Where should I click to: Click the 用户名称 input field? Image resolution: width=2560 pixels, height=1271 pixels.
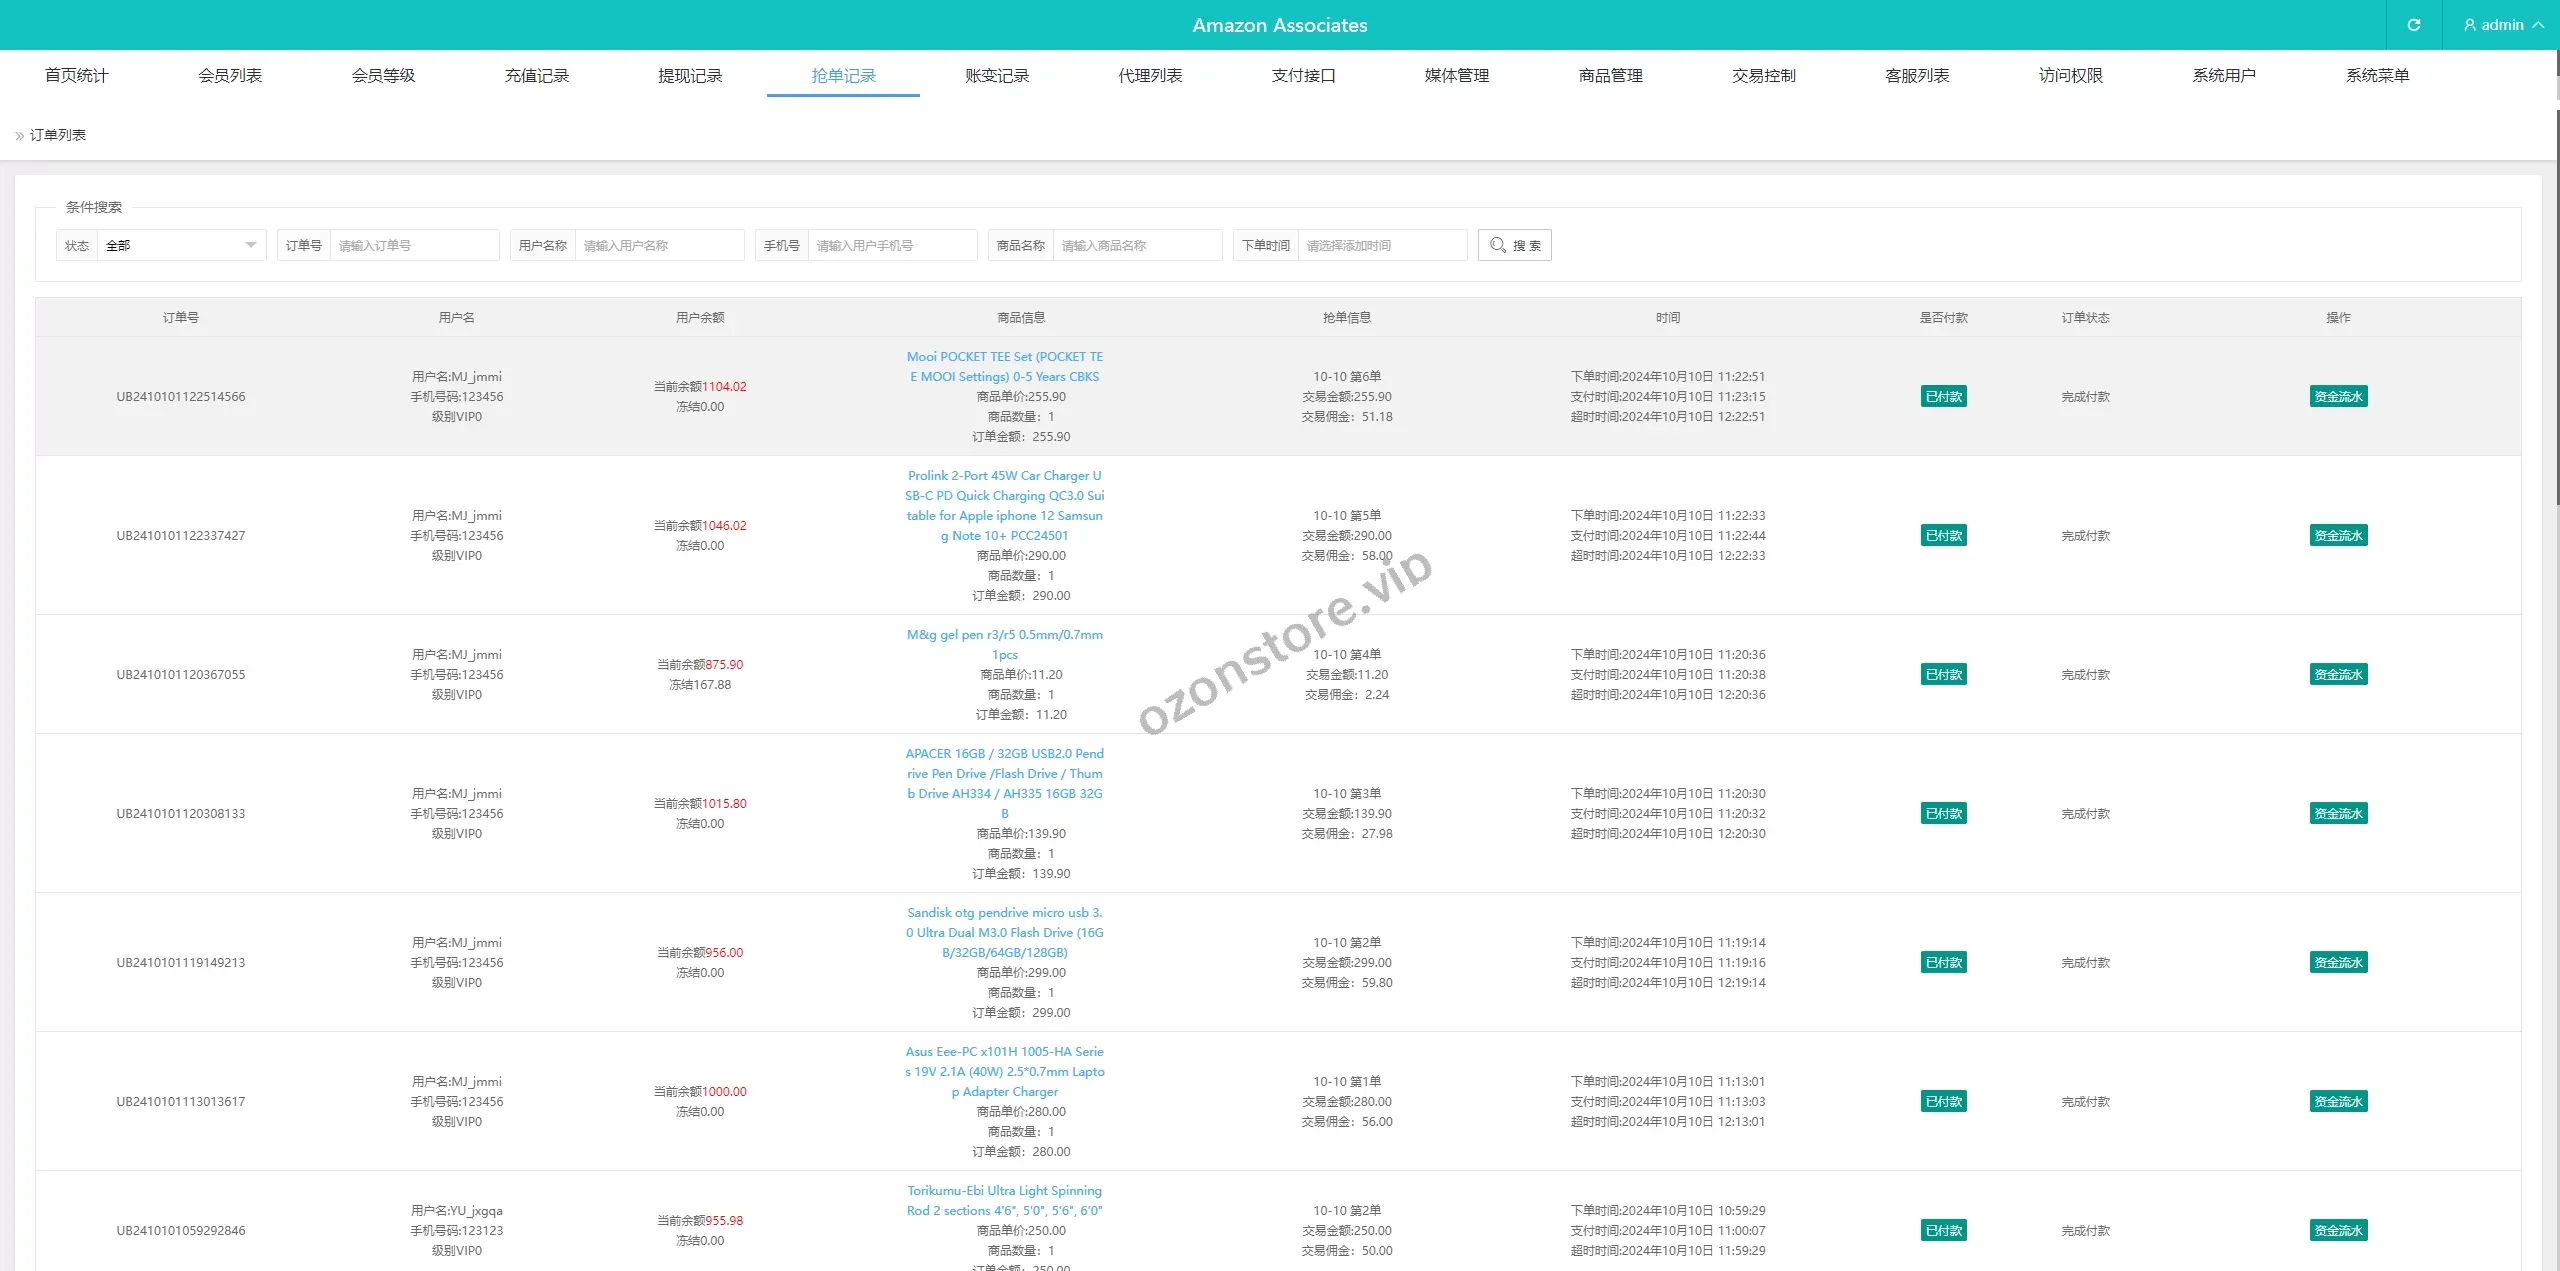pos(658,245)
